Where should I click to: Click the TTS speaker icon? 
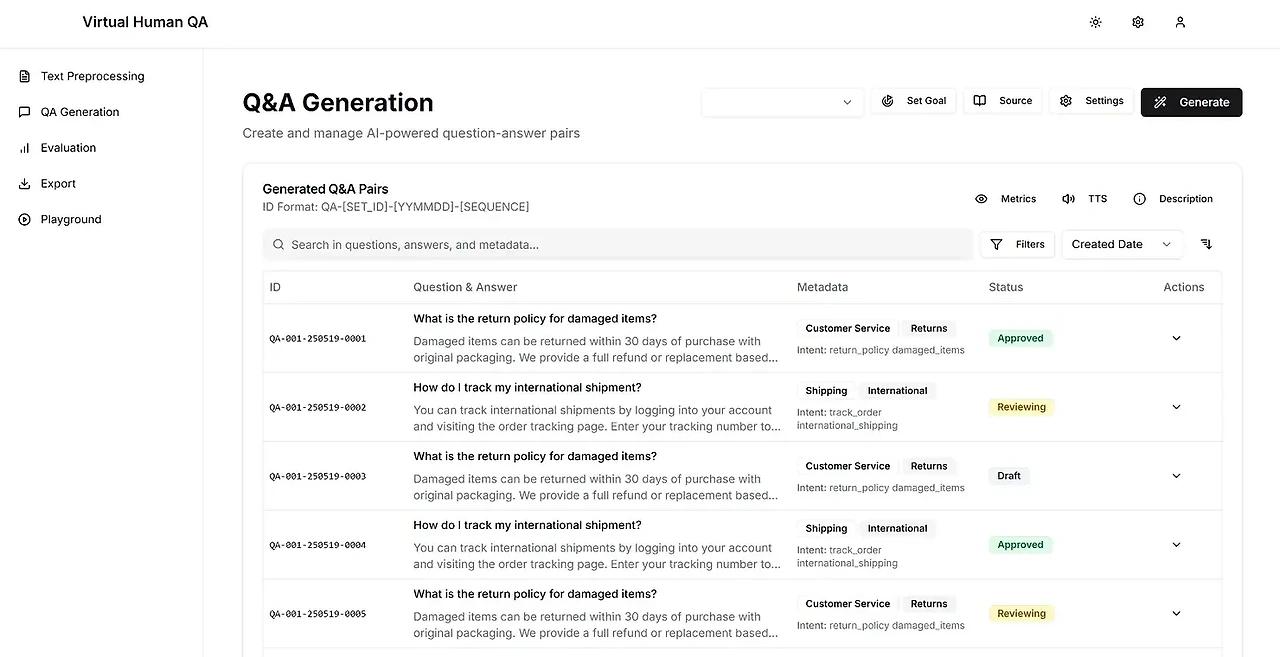1069,199
